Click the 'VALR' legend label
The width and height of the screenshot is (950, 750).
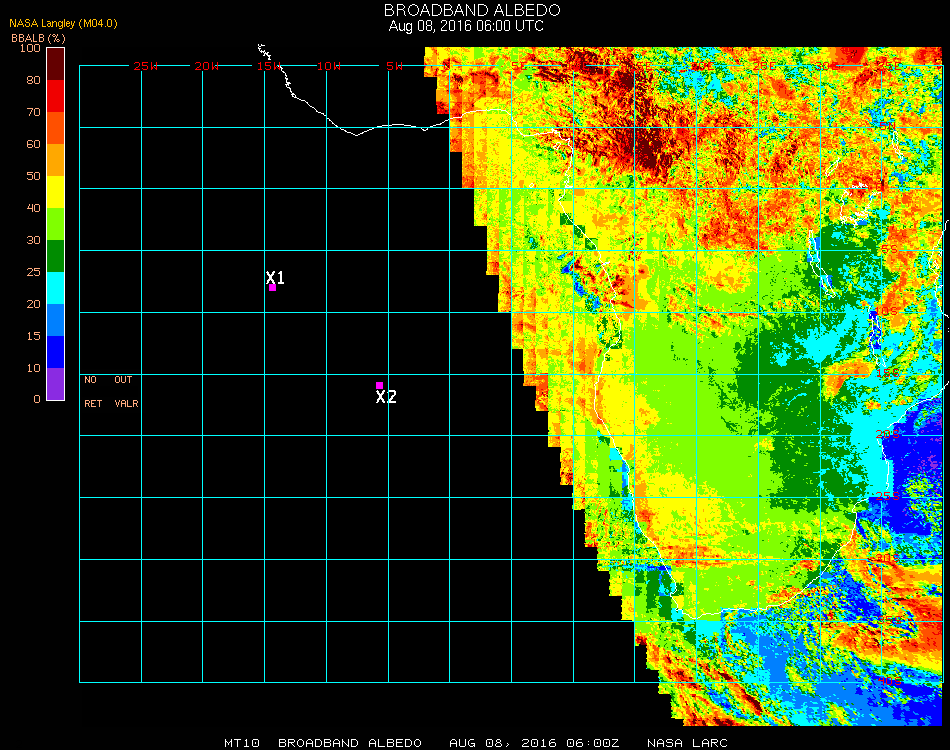pyautogui.click(x=126, y=403)
